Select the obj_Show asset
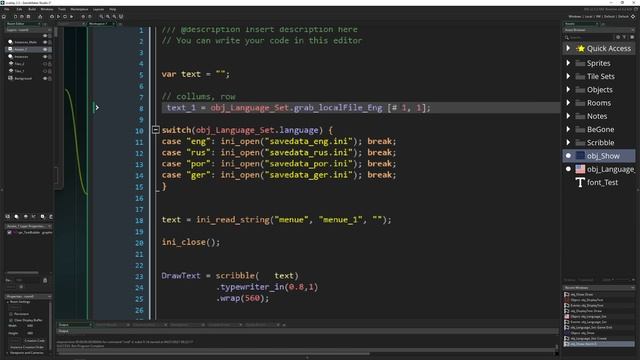The width and height of the screenshot is (640, 360). click(599, 156)
